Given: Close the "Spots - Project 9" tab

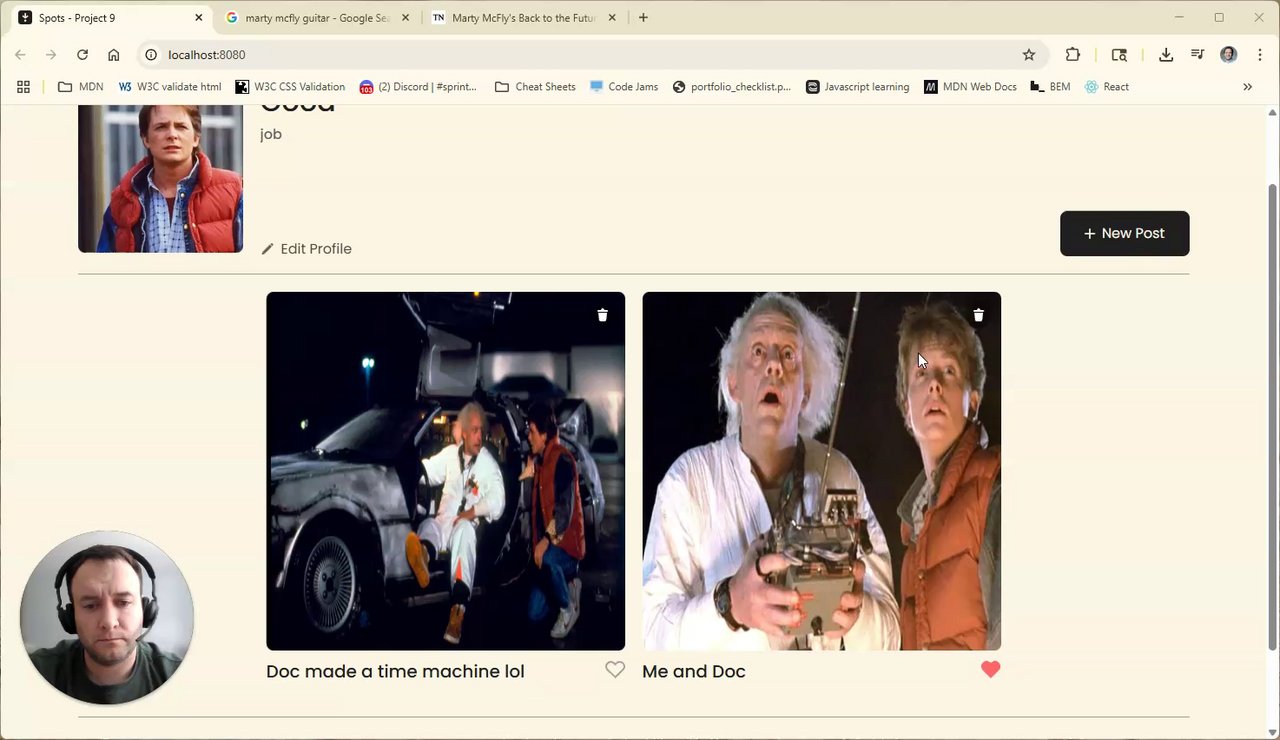Looking at the screenshot, I should click(198, 18).
